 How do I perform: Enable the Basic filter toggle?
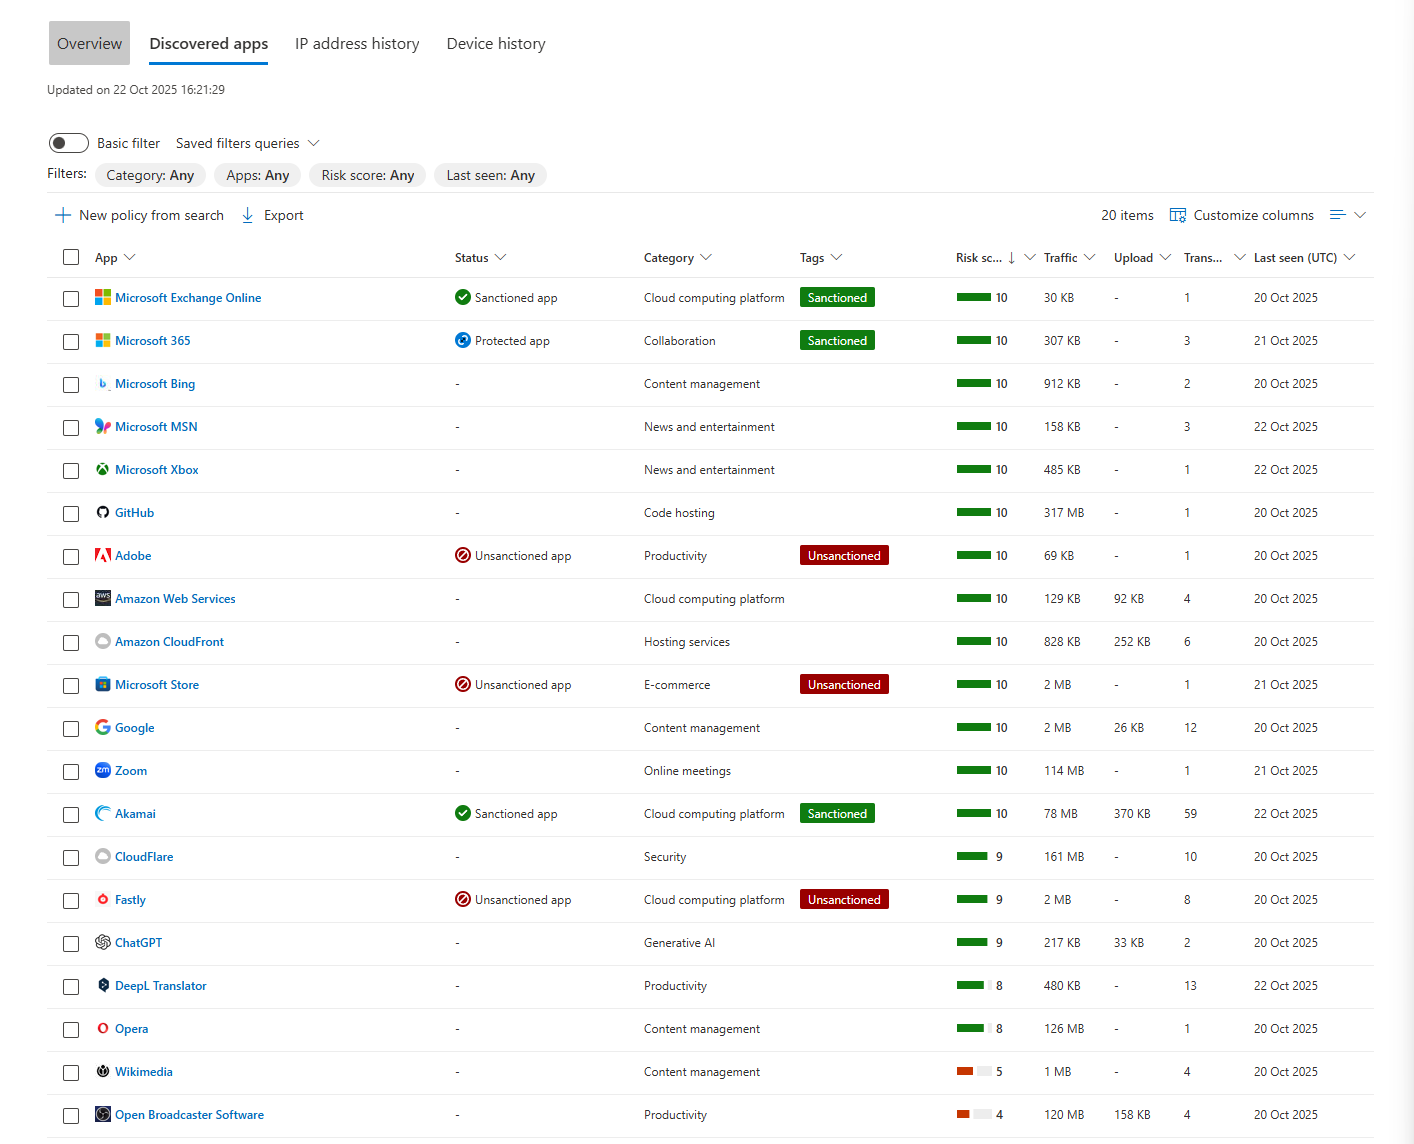coord(69,143)
